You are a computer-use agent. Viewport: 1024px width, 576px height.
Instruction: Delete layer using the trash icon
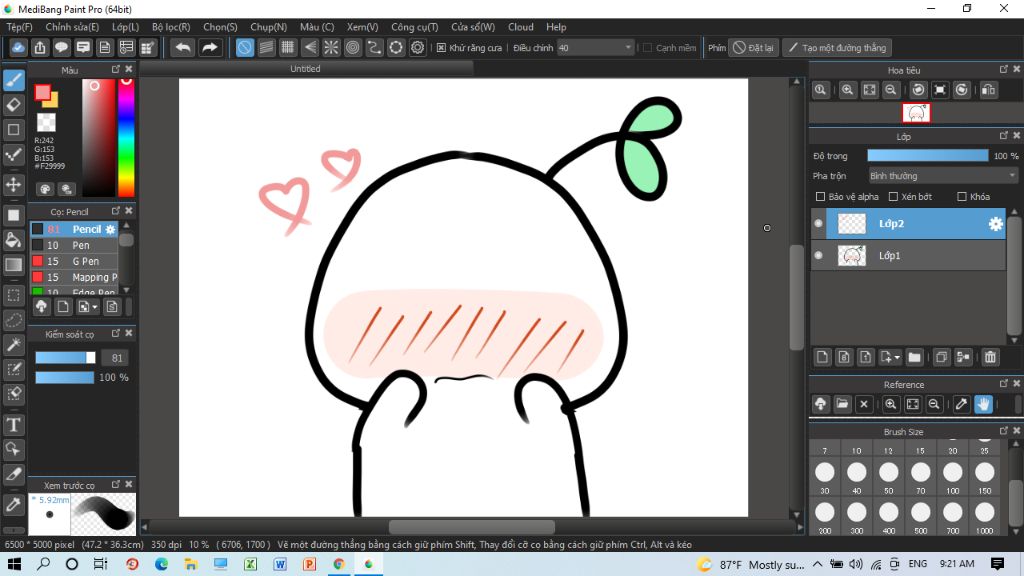(990, 357)
